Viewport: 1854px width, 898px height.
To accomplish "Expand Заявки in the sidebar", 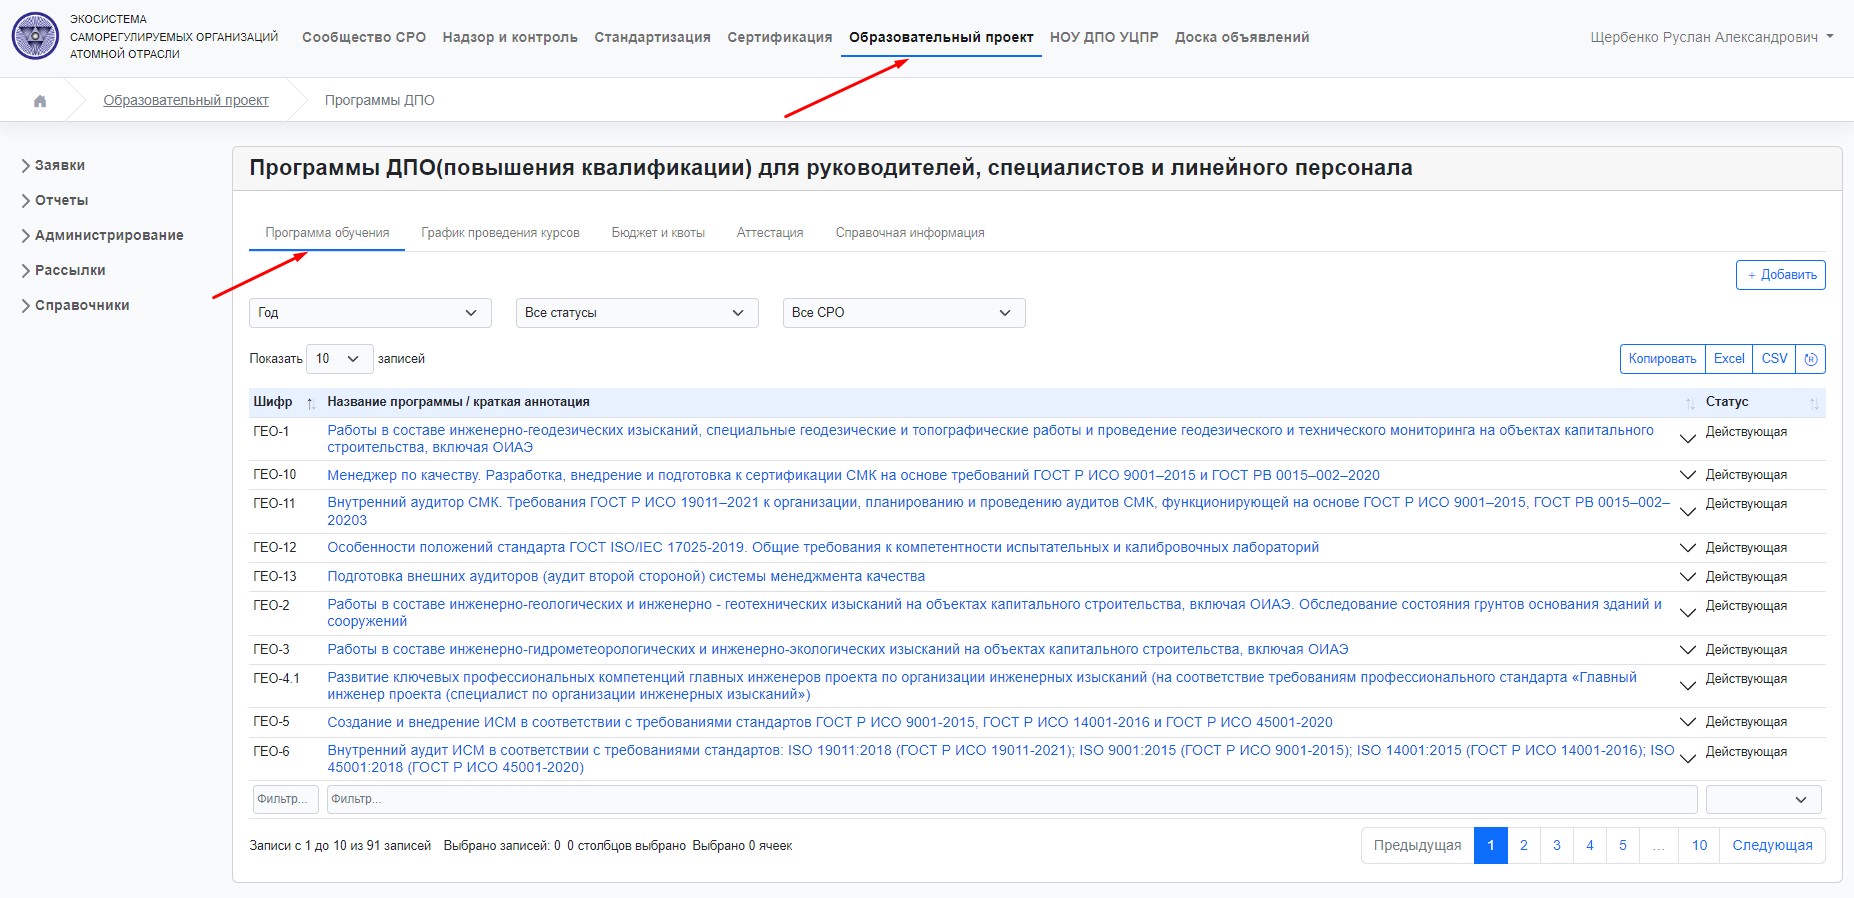I will pos(53,165).
